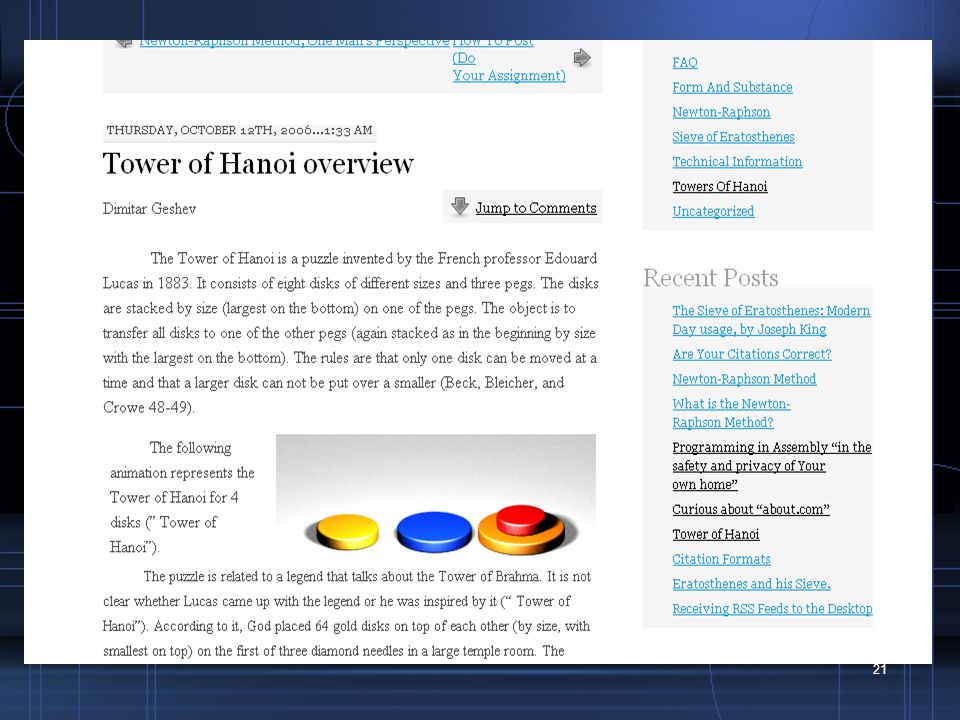Viewport: 960px width, 720px height.
Task: Open 'Receiving RSS Feeds to the Desktop' post
Action: click(x=772, y=609)
